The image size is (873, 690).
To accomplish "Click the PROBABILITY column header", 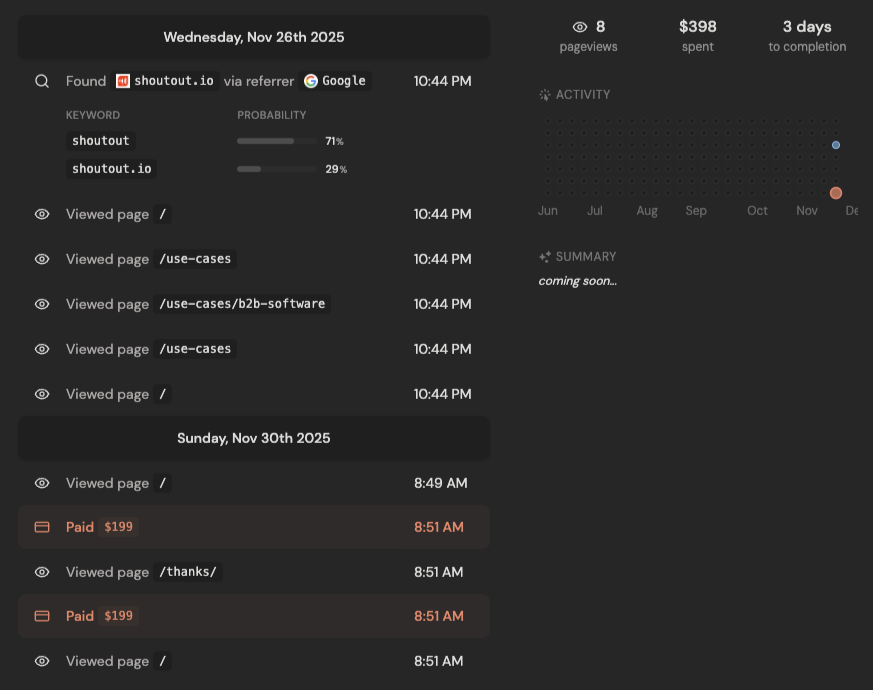I will point(272,115).
